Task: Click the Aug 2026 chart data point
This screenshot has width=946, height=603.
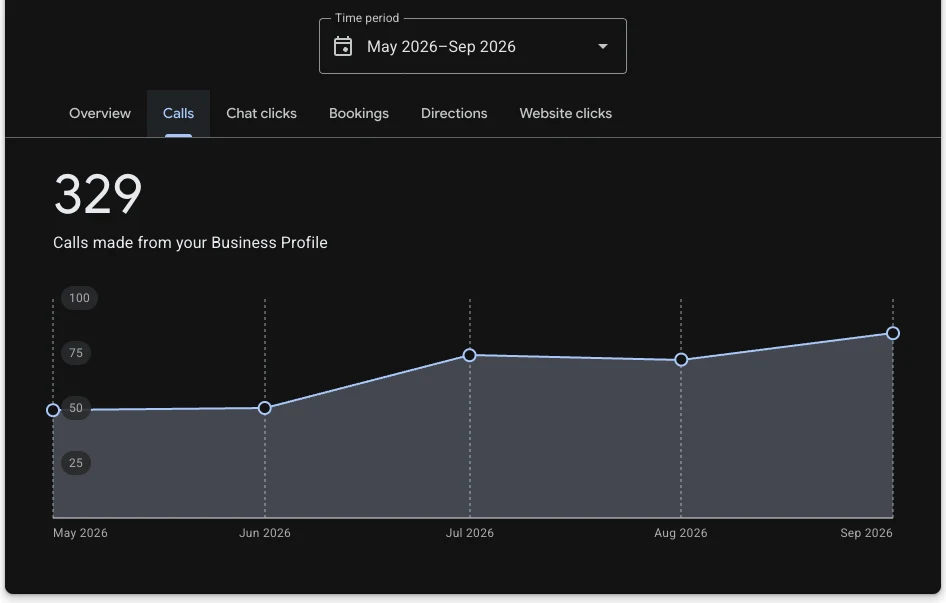Action: pyautogui.click(x=681, y=360)
